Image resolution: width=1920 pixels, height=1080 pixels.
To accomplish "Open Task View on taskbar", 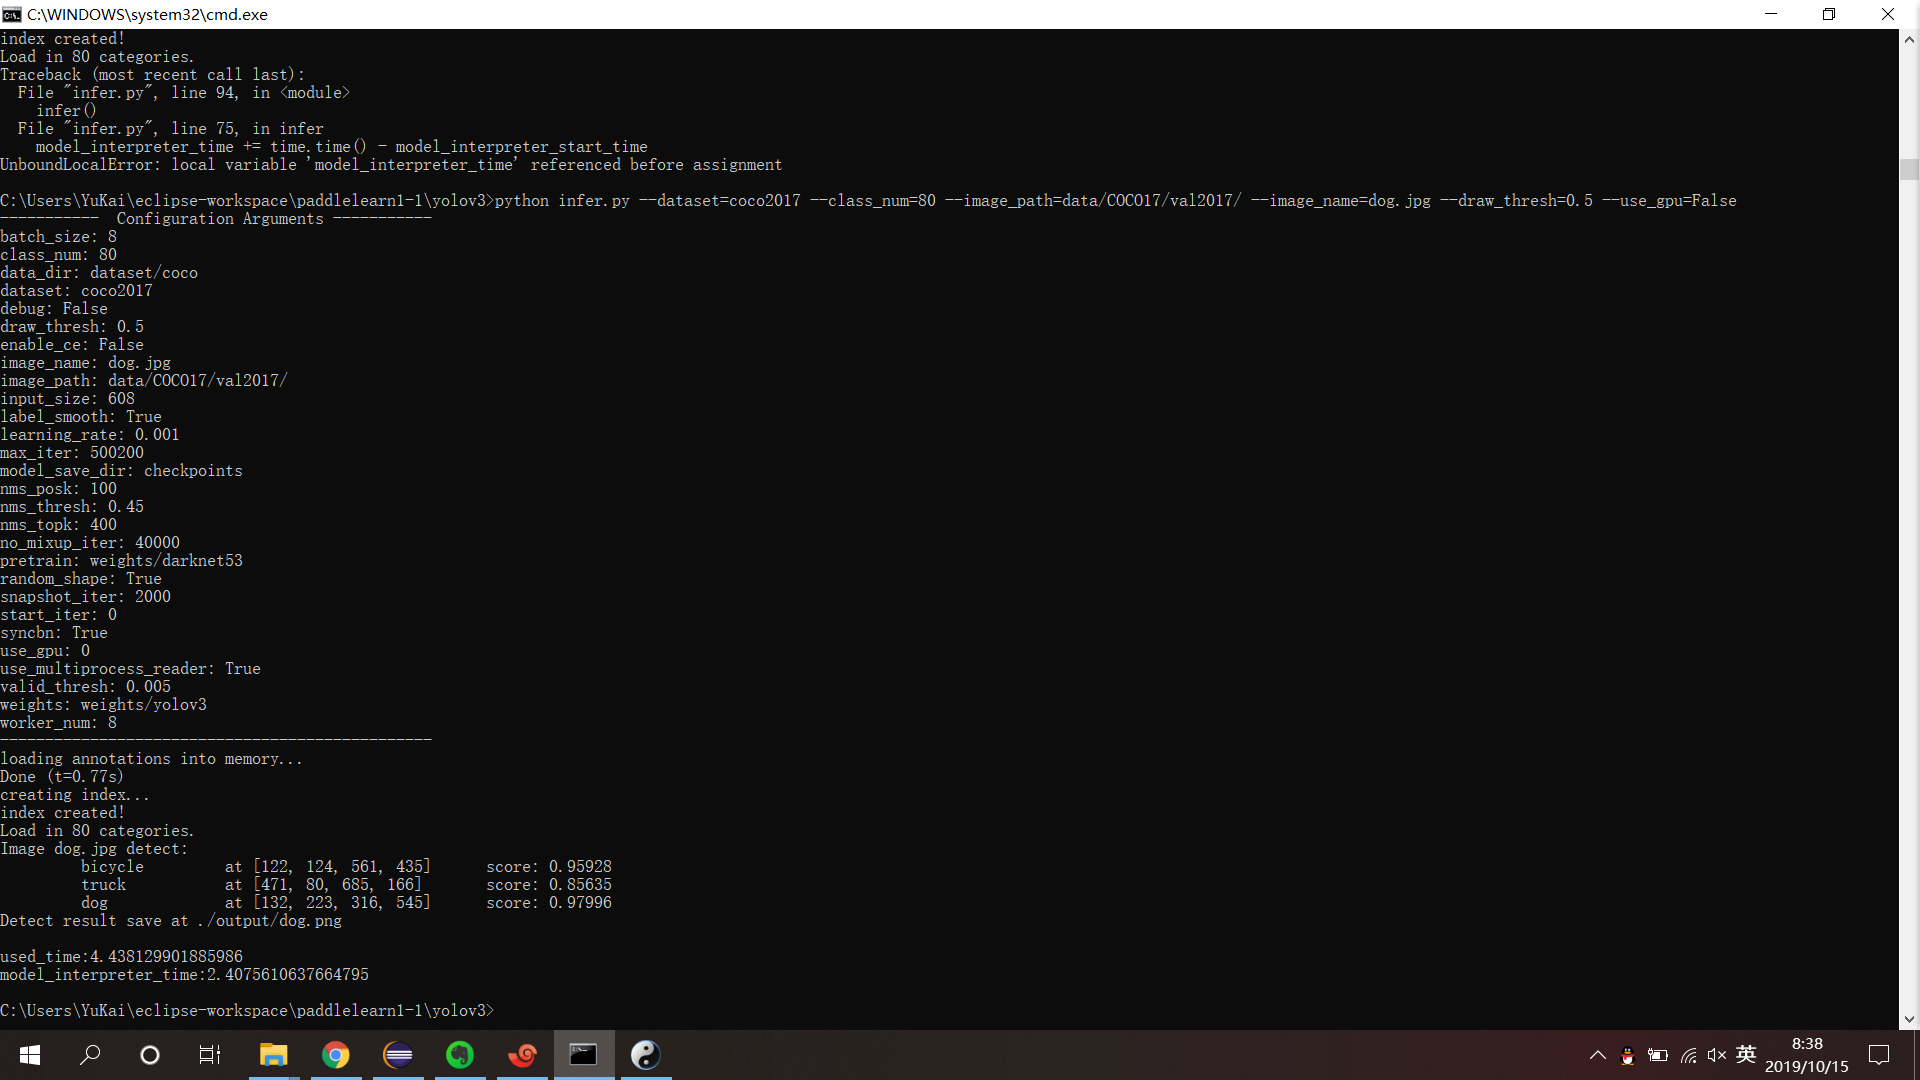I will [210, 1055].
